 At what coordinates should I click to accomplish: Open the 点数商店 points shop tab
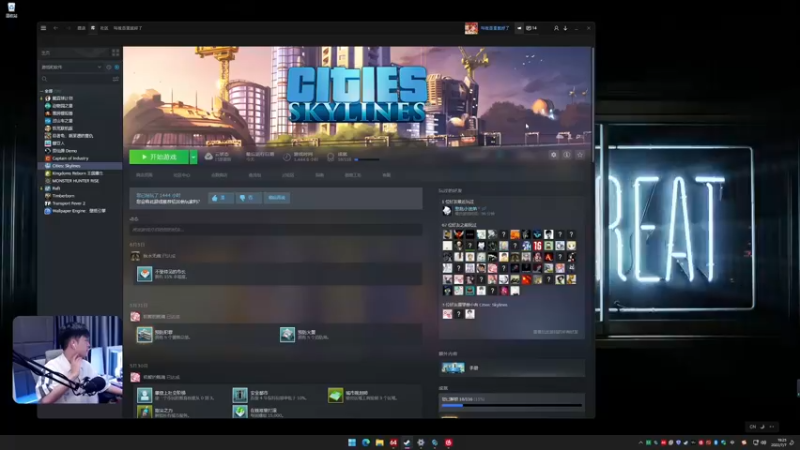tap(219, 175)
